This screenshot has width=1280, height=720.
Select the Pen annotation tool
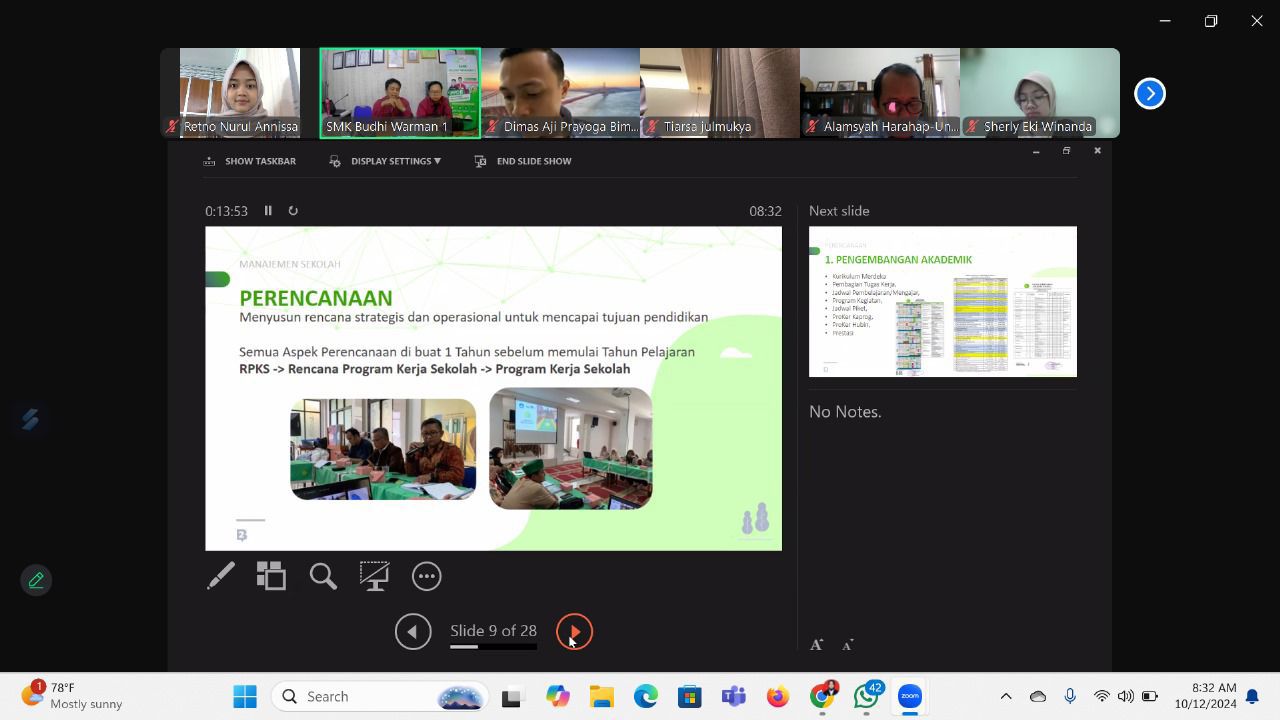(x=221, y=575)
